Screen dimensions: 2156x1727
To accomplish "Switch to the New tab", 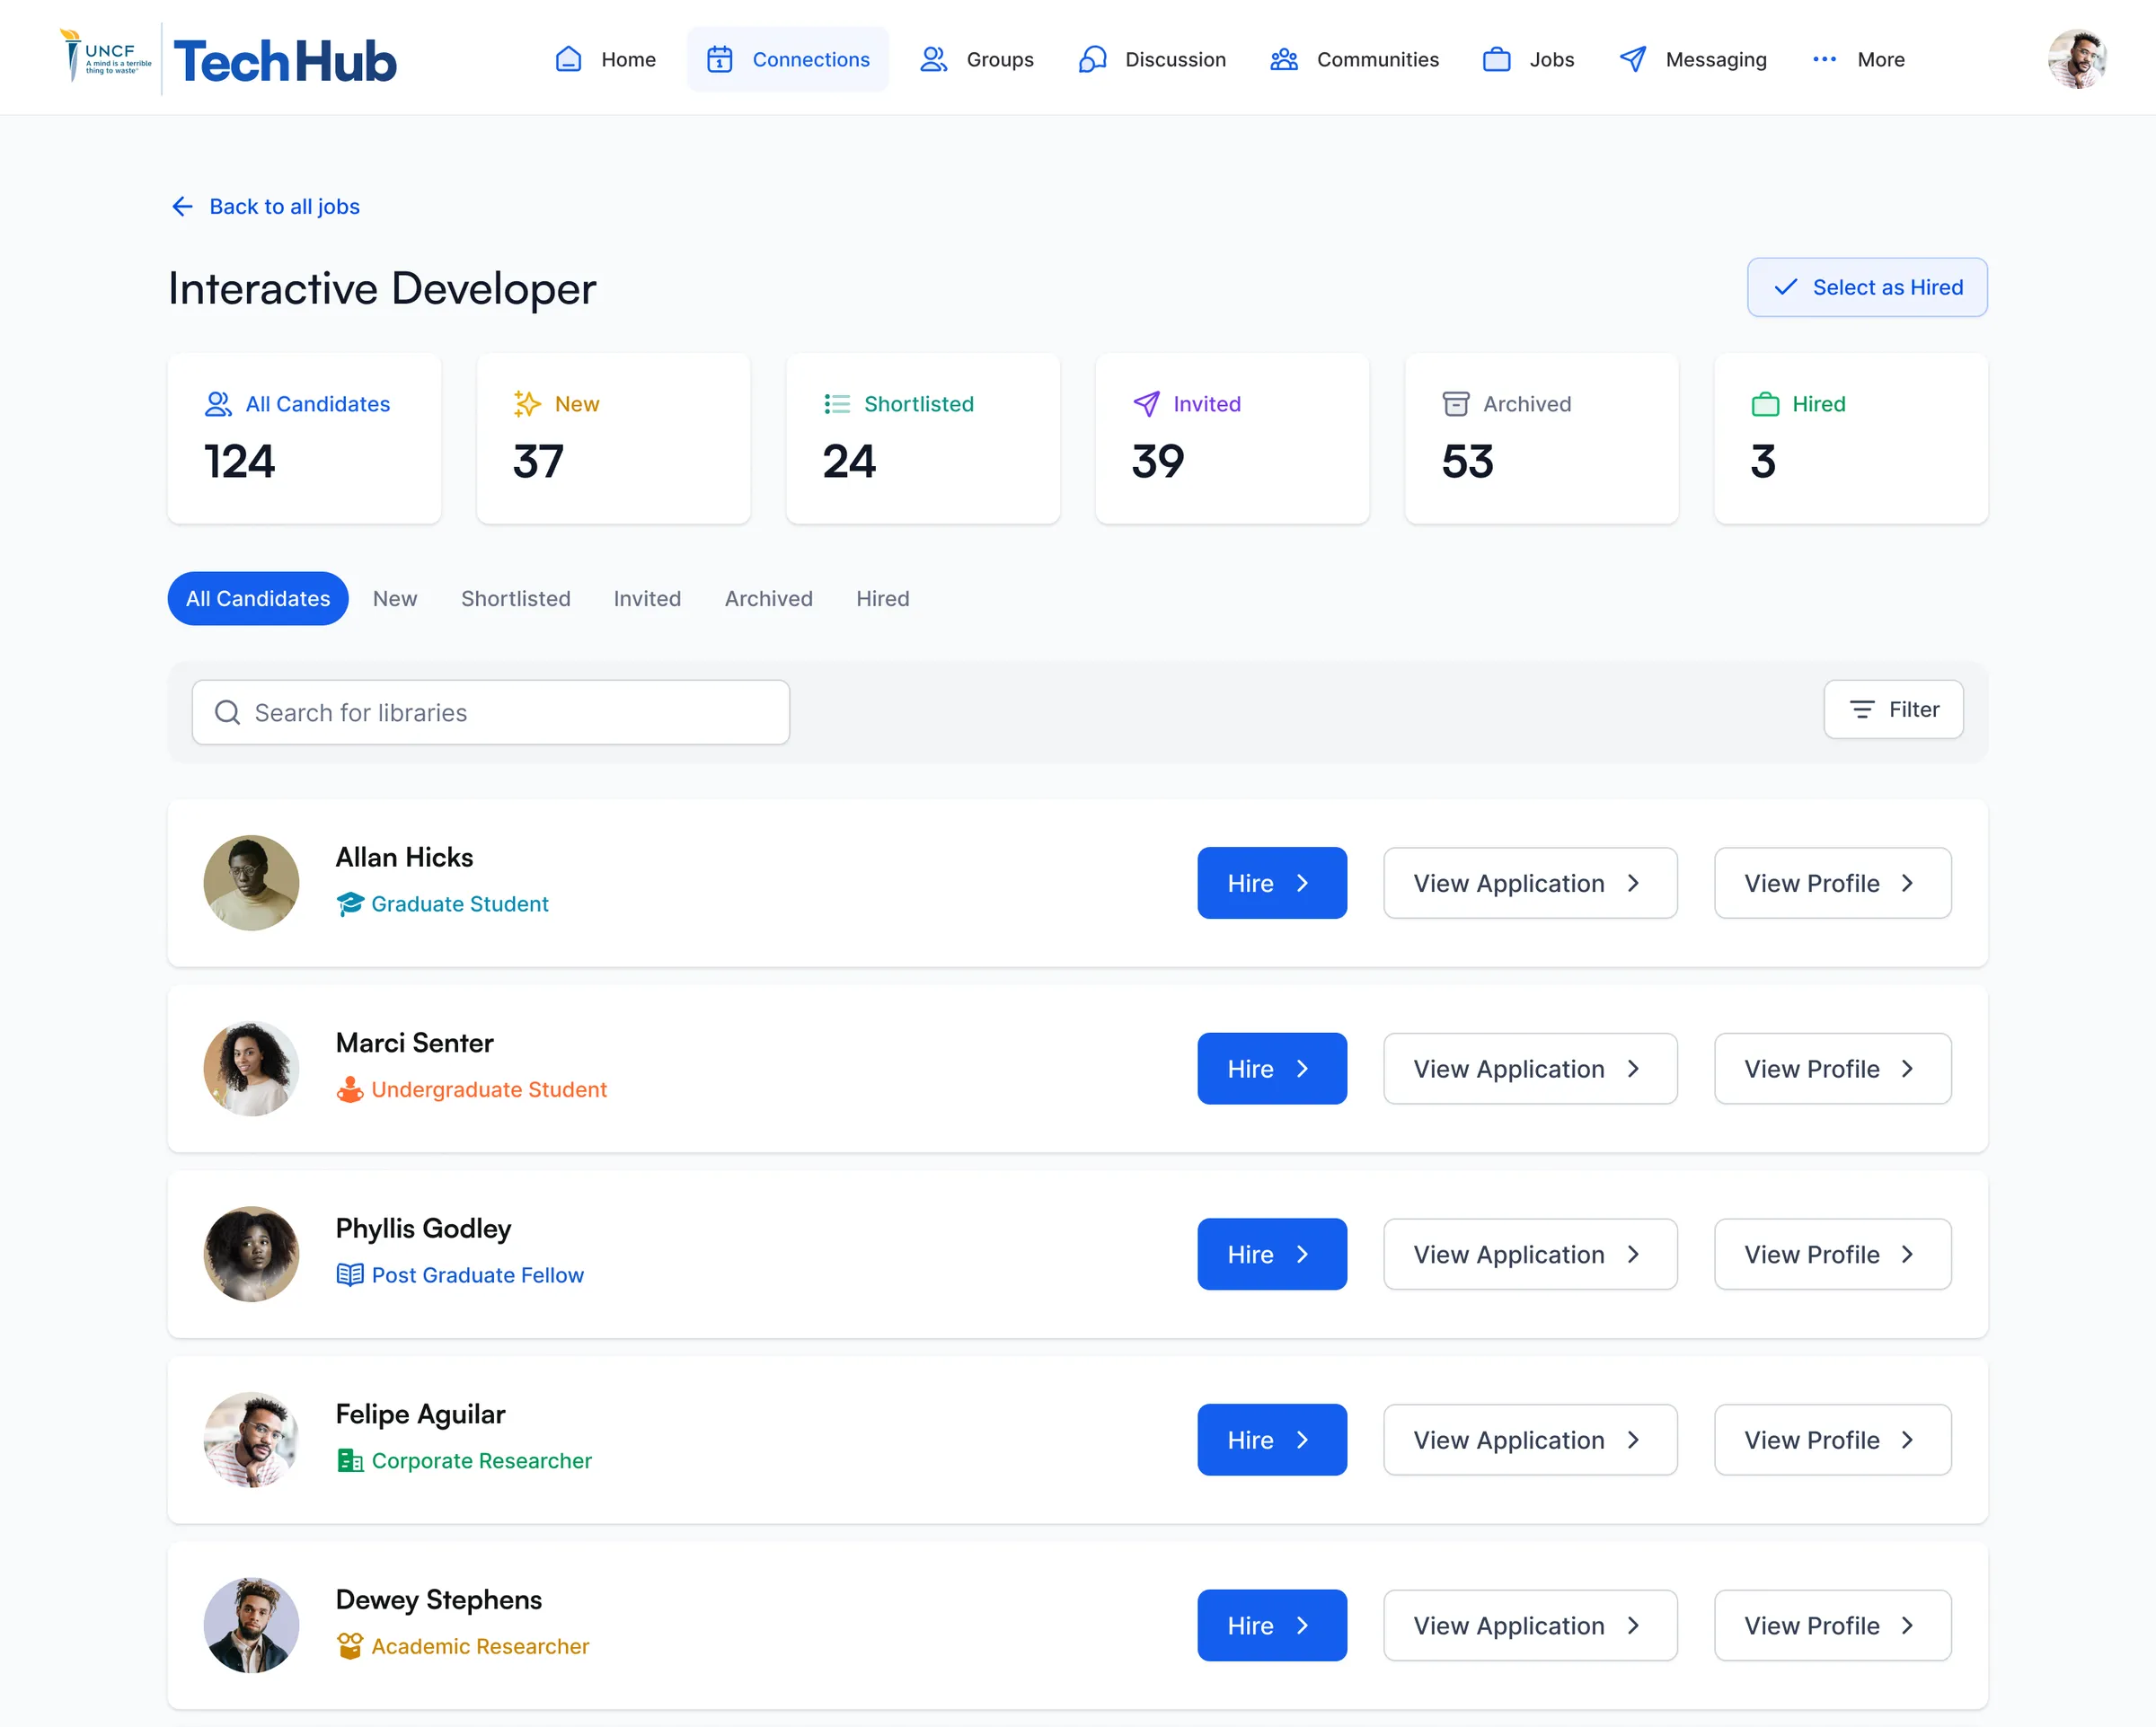I will pyautogui.click(x=395, y=598).
